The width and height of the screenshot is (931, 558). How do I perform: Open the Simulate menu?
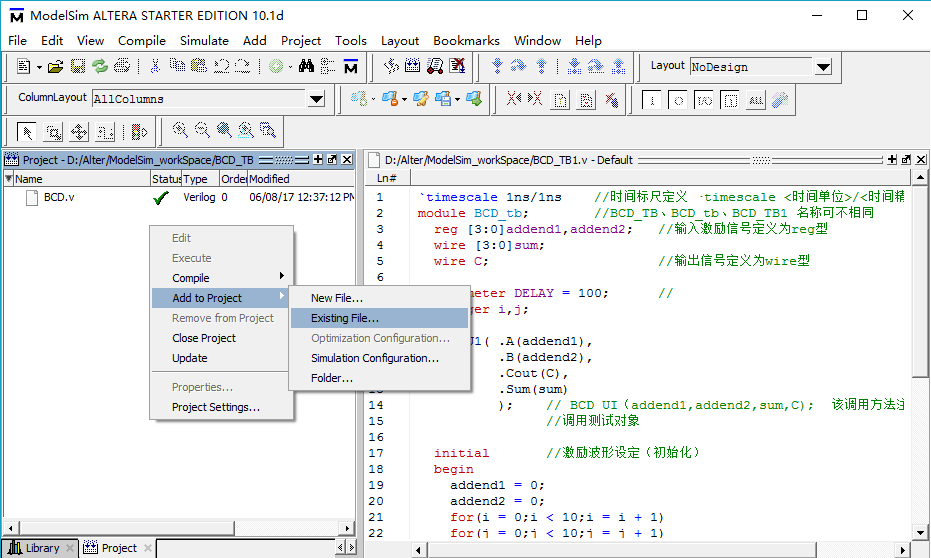[204, 40]
